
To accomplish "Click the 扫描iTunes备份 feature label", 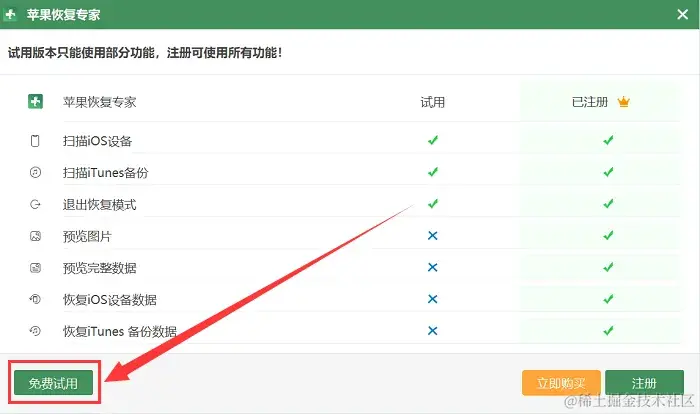I will point(105,173).
